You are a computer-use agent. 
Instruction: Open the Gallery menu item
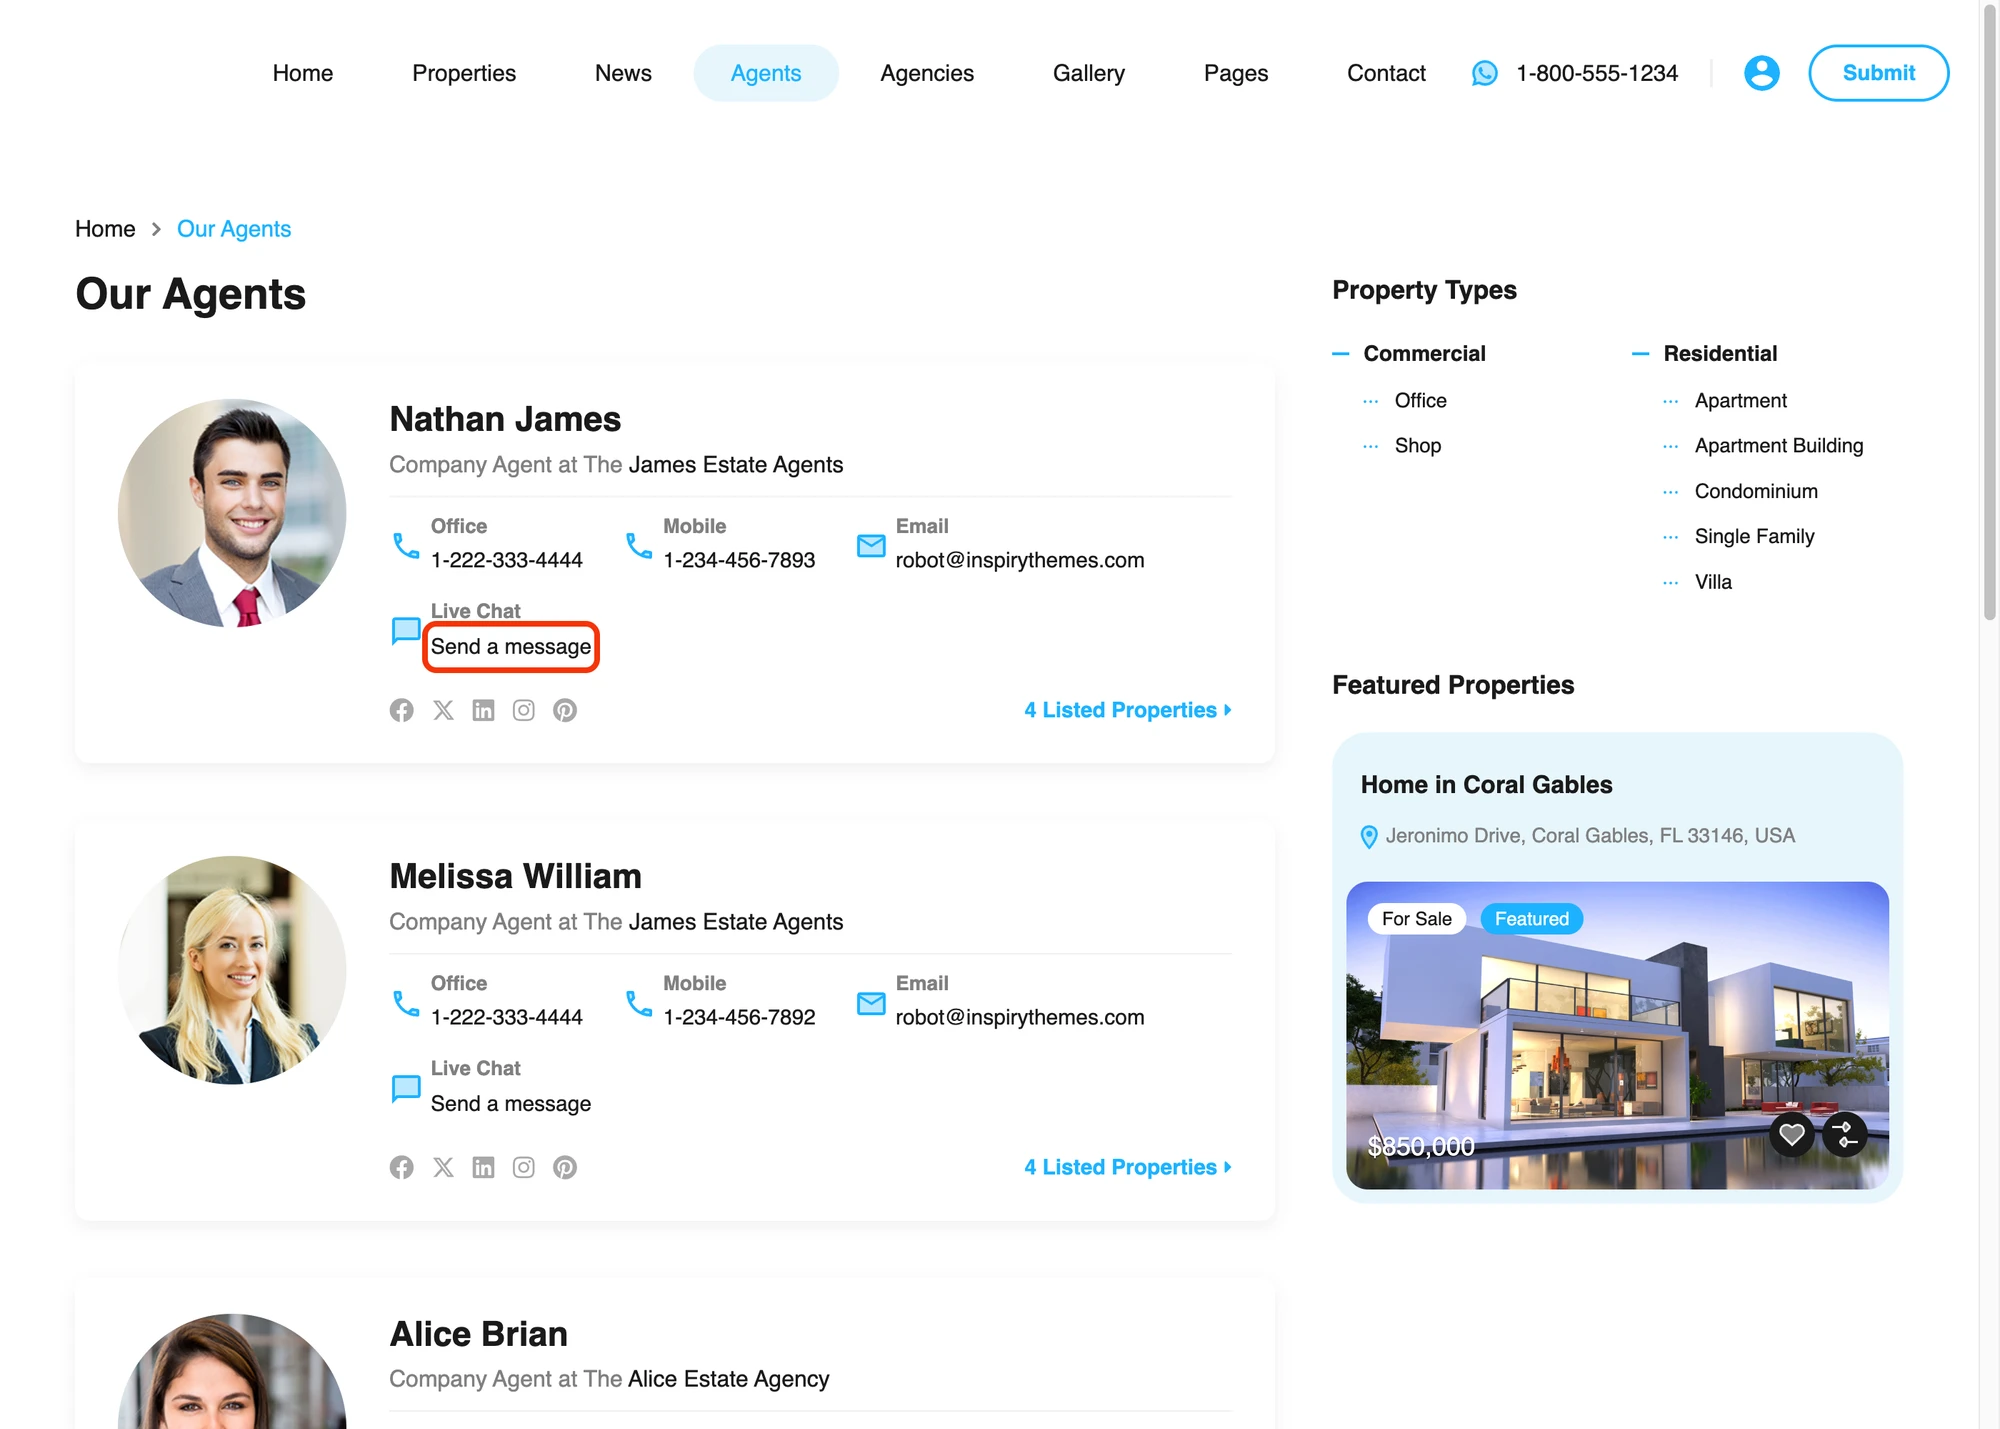[1089, 73]
